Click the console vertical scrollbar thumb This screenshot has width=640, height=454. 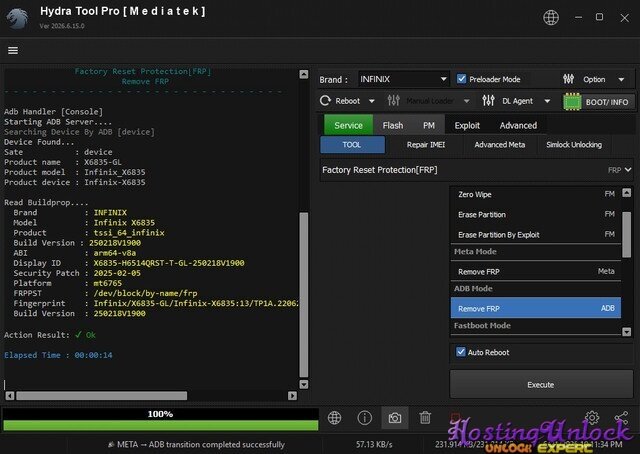[304, 294]
